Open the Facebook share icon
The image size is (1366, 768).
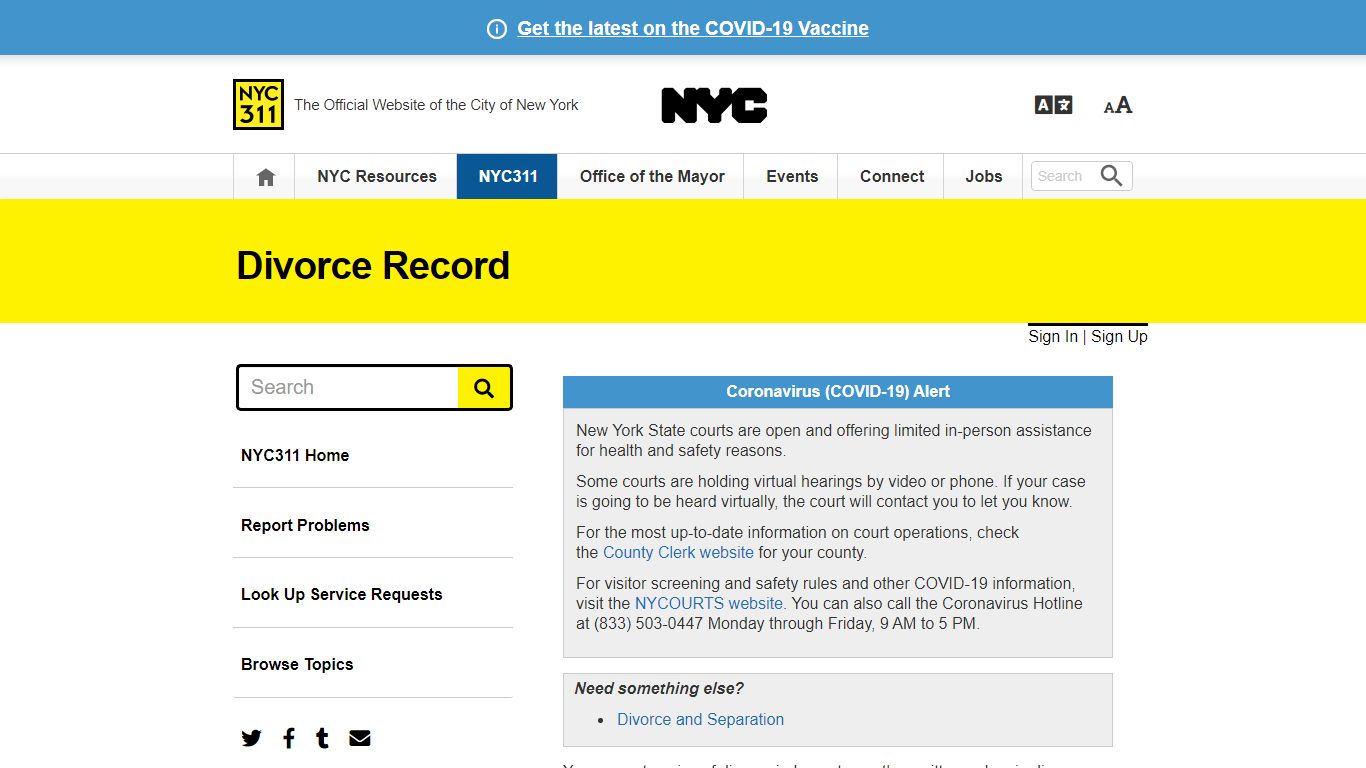click(289, 738)
